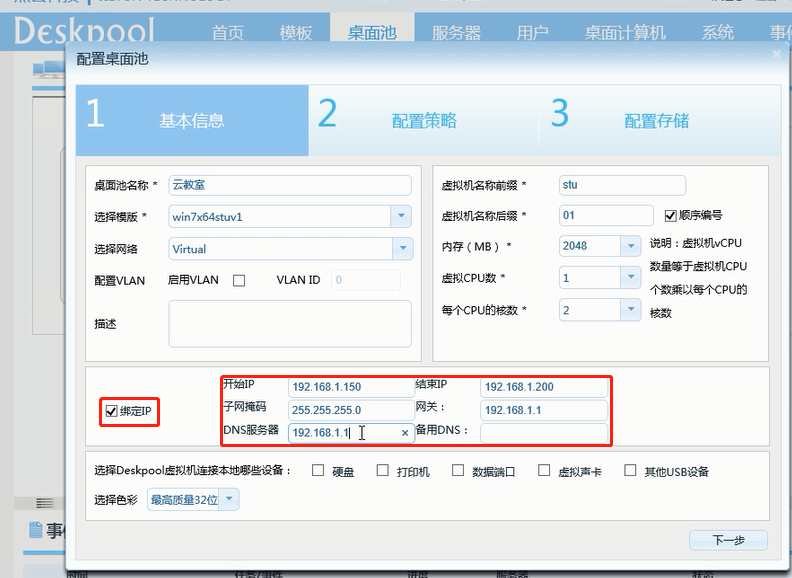Open the 首页 navigation tab

click(x=227, y=33)
